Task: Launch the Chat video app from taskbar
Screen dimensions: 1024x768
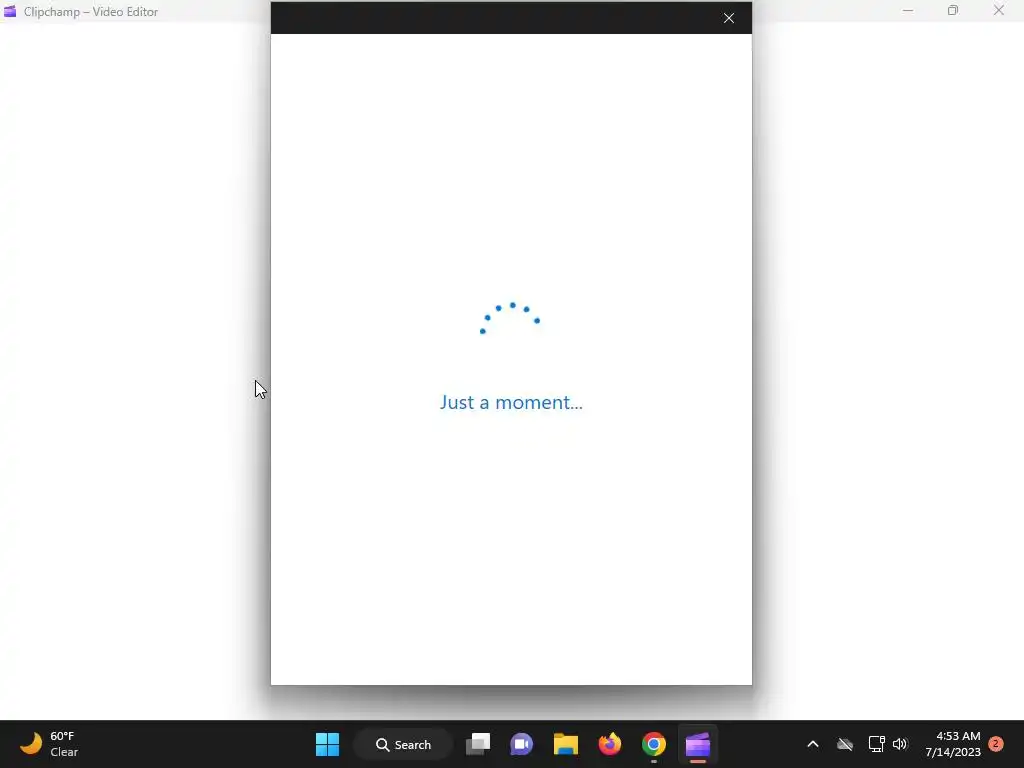Action: click(521, 744)
